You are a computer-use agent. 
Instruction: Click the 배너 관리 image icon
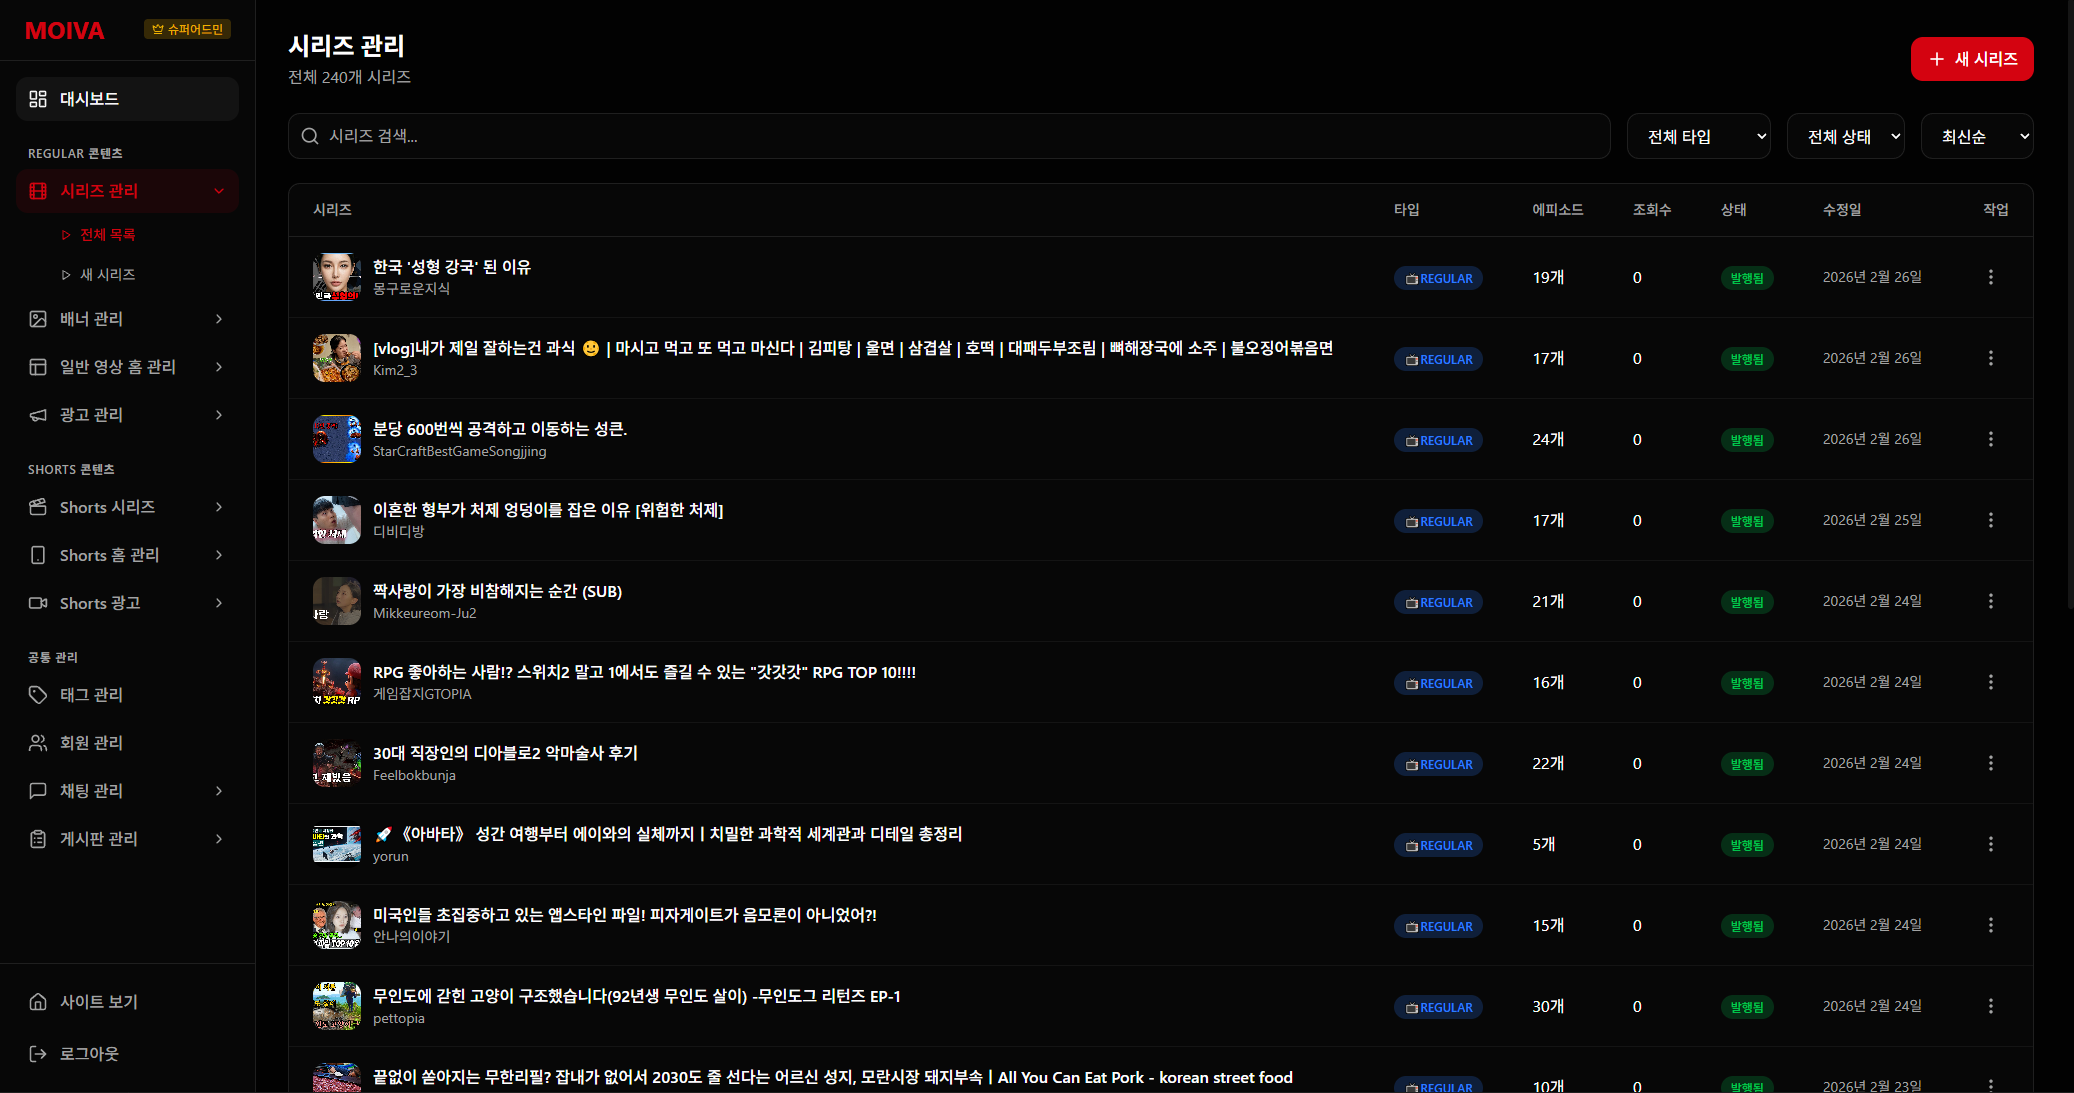38,319
